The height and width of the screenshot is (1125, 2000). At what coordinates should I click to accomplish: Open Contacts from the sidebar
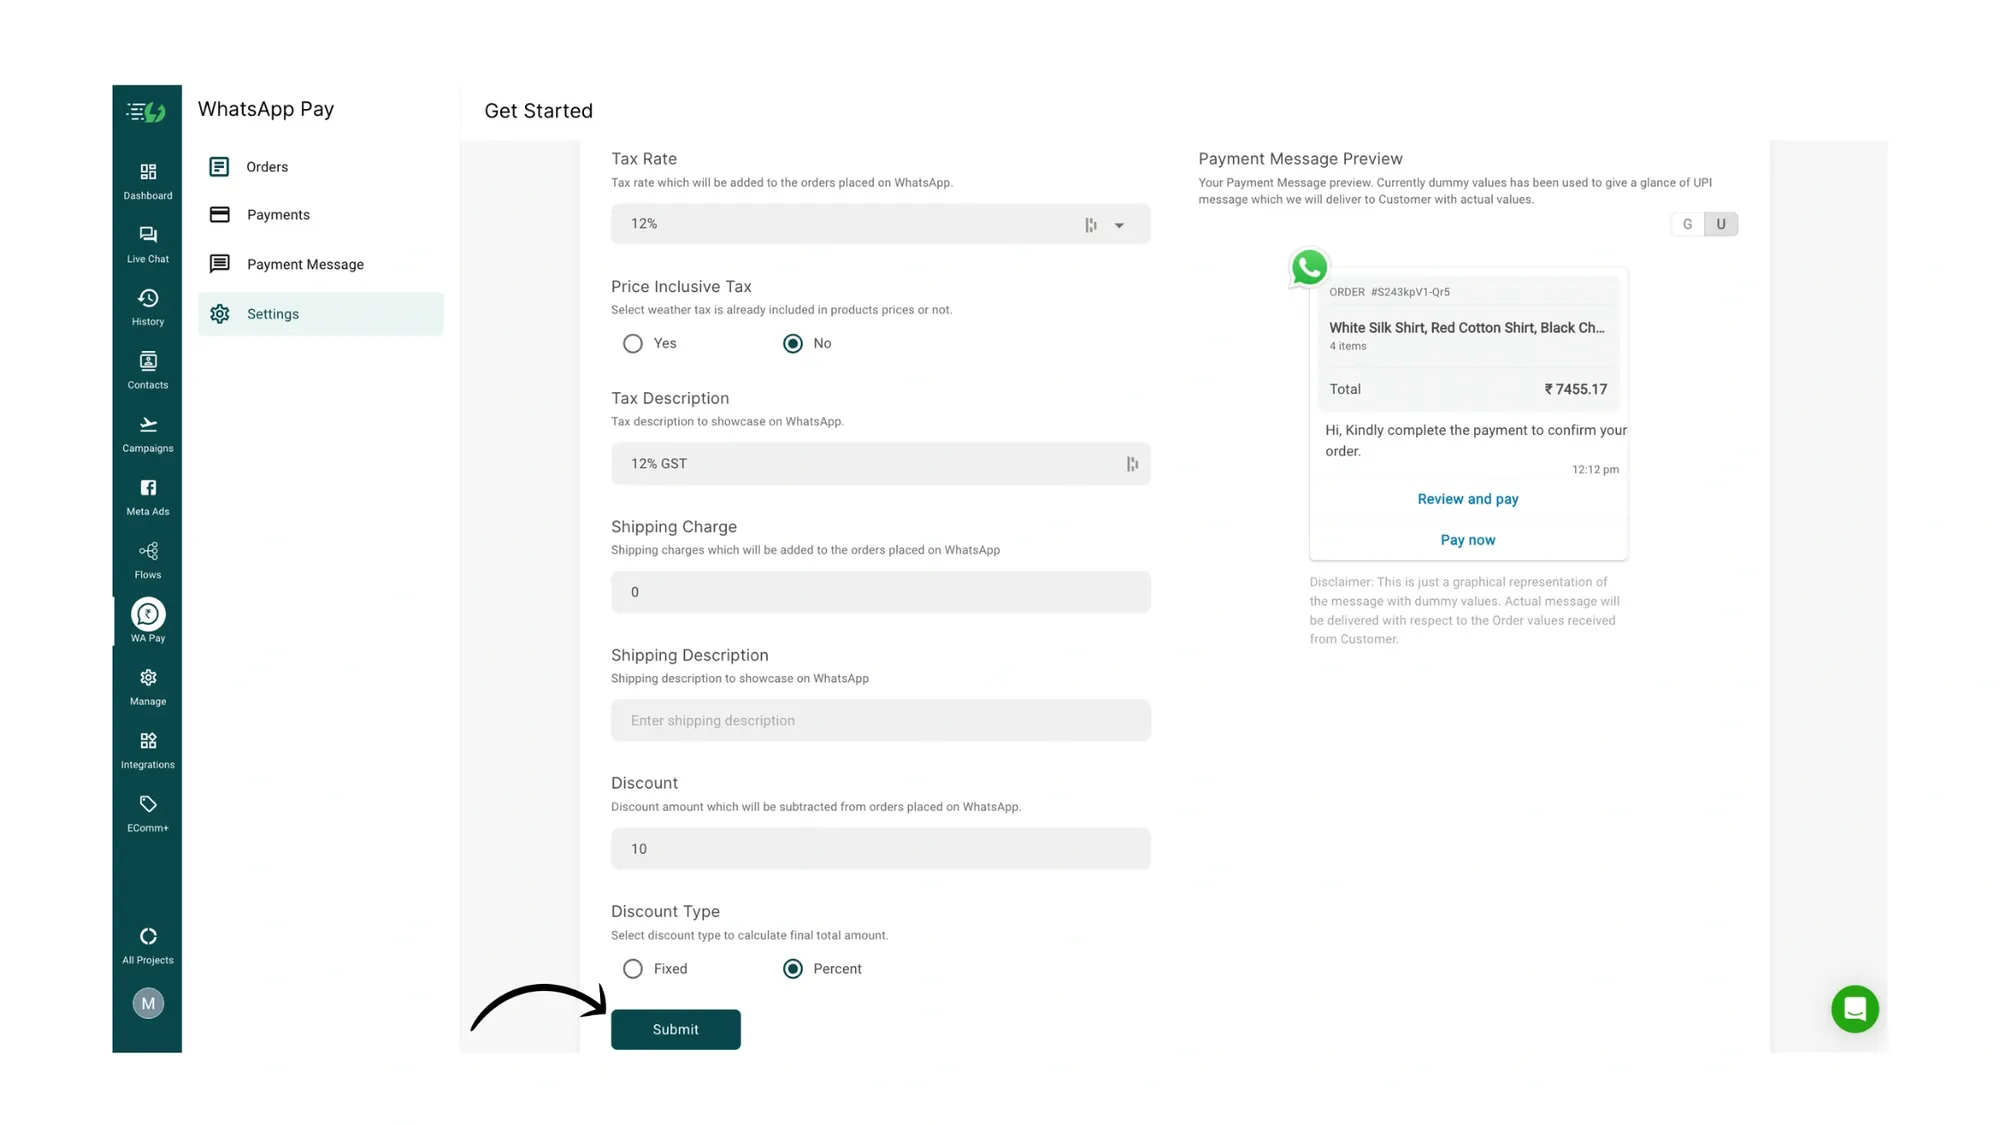(147, 369)
